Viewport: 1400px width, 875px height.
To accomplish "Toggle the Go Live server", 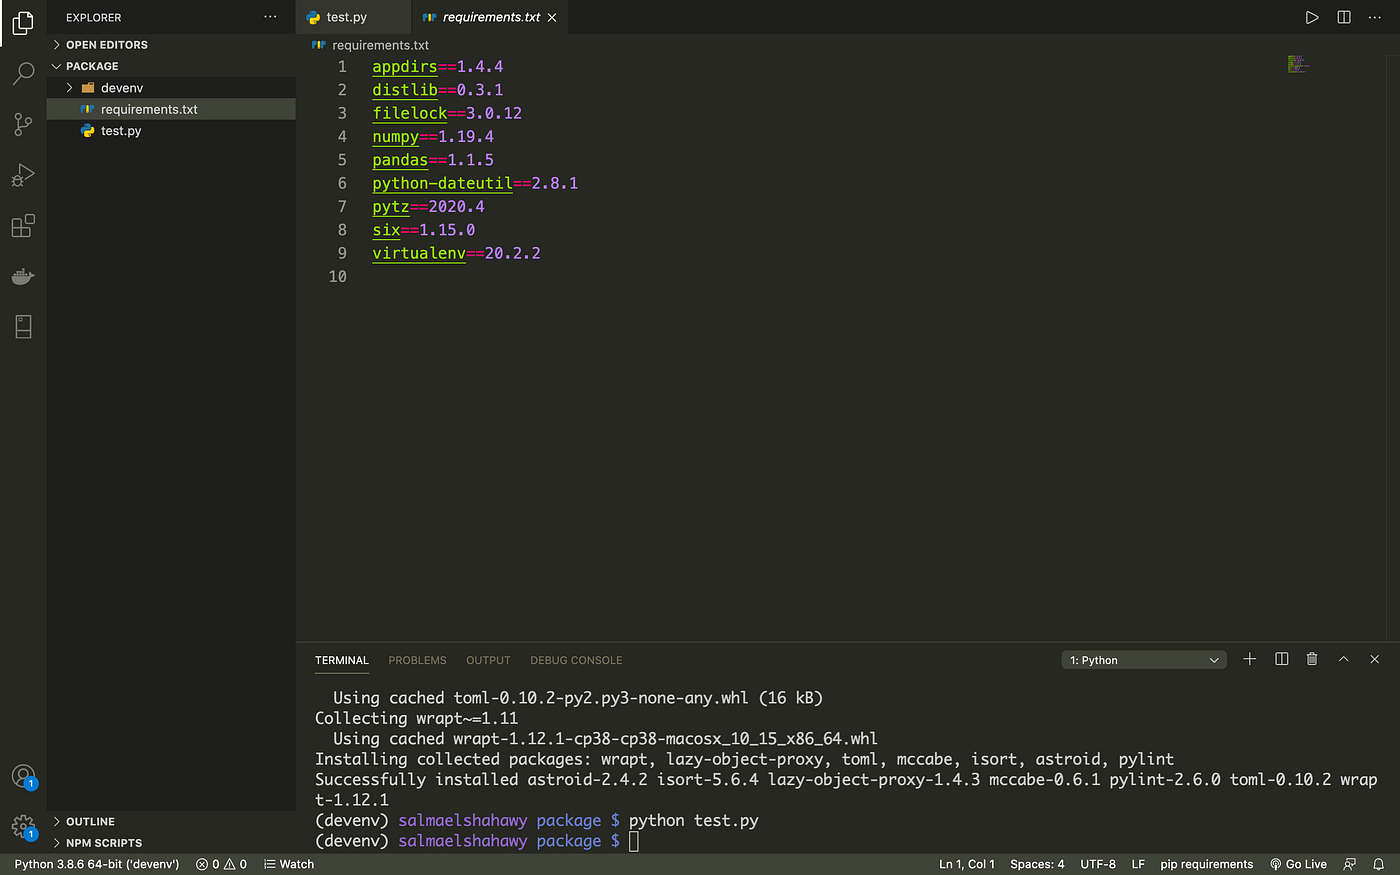I will (1298, 864).
